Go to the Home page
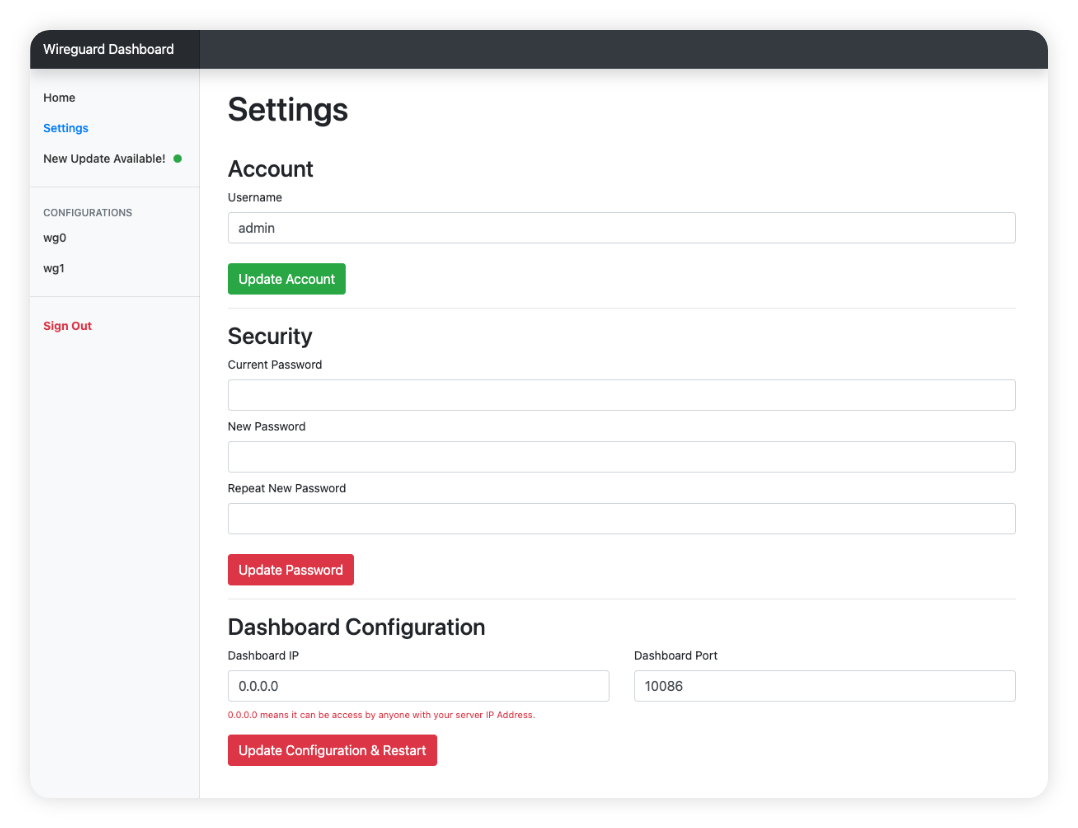 coord(59,98)
